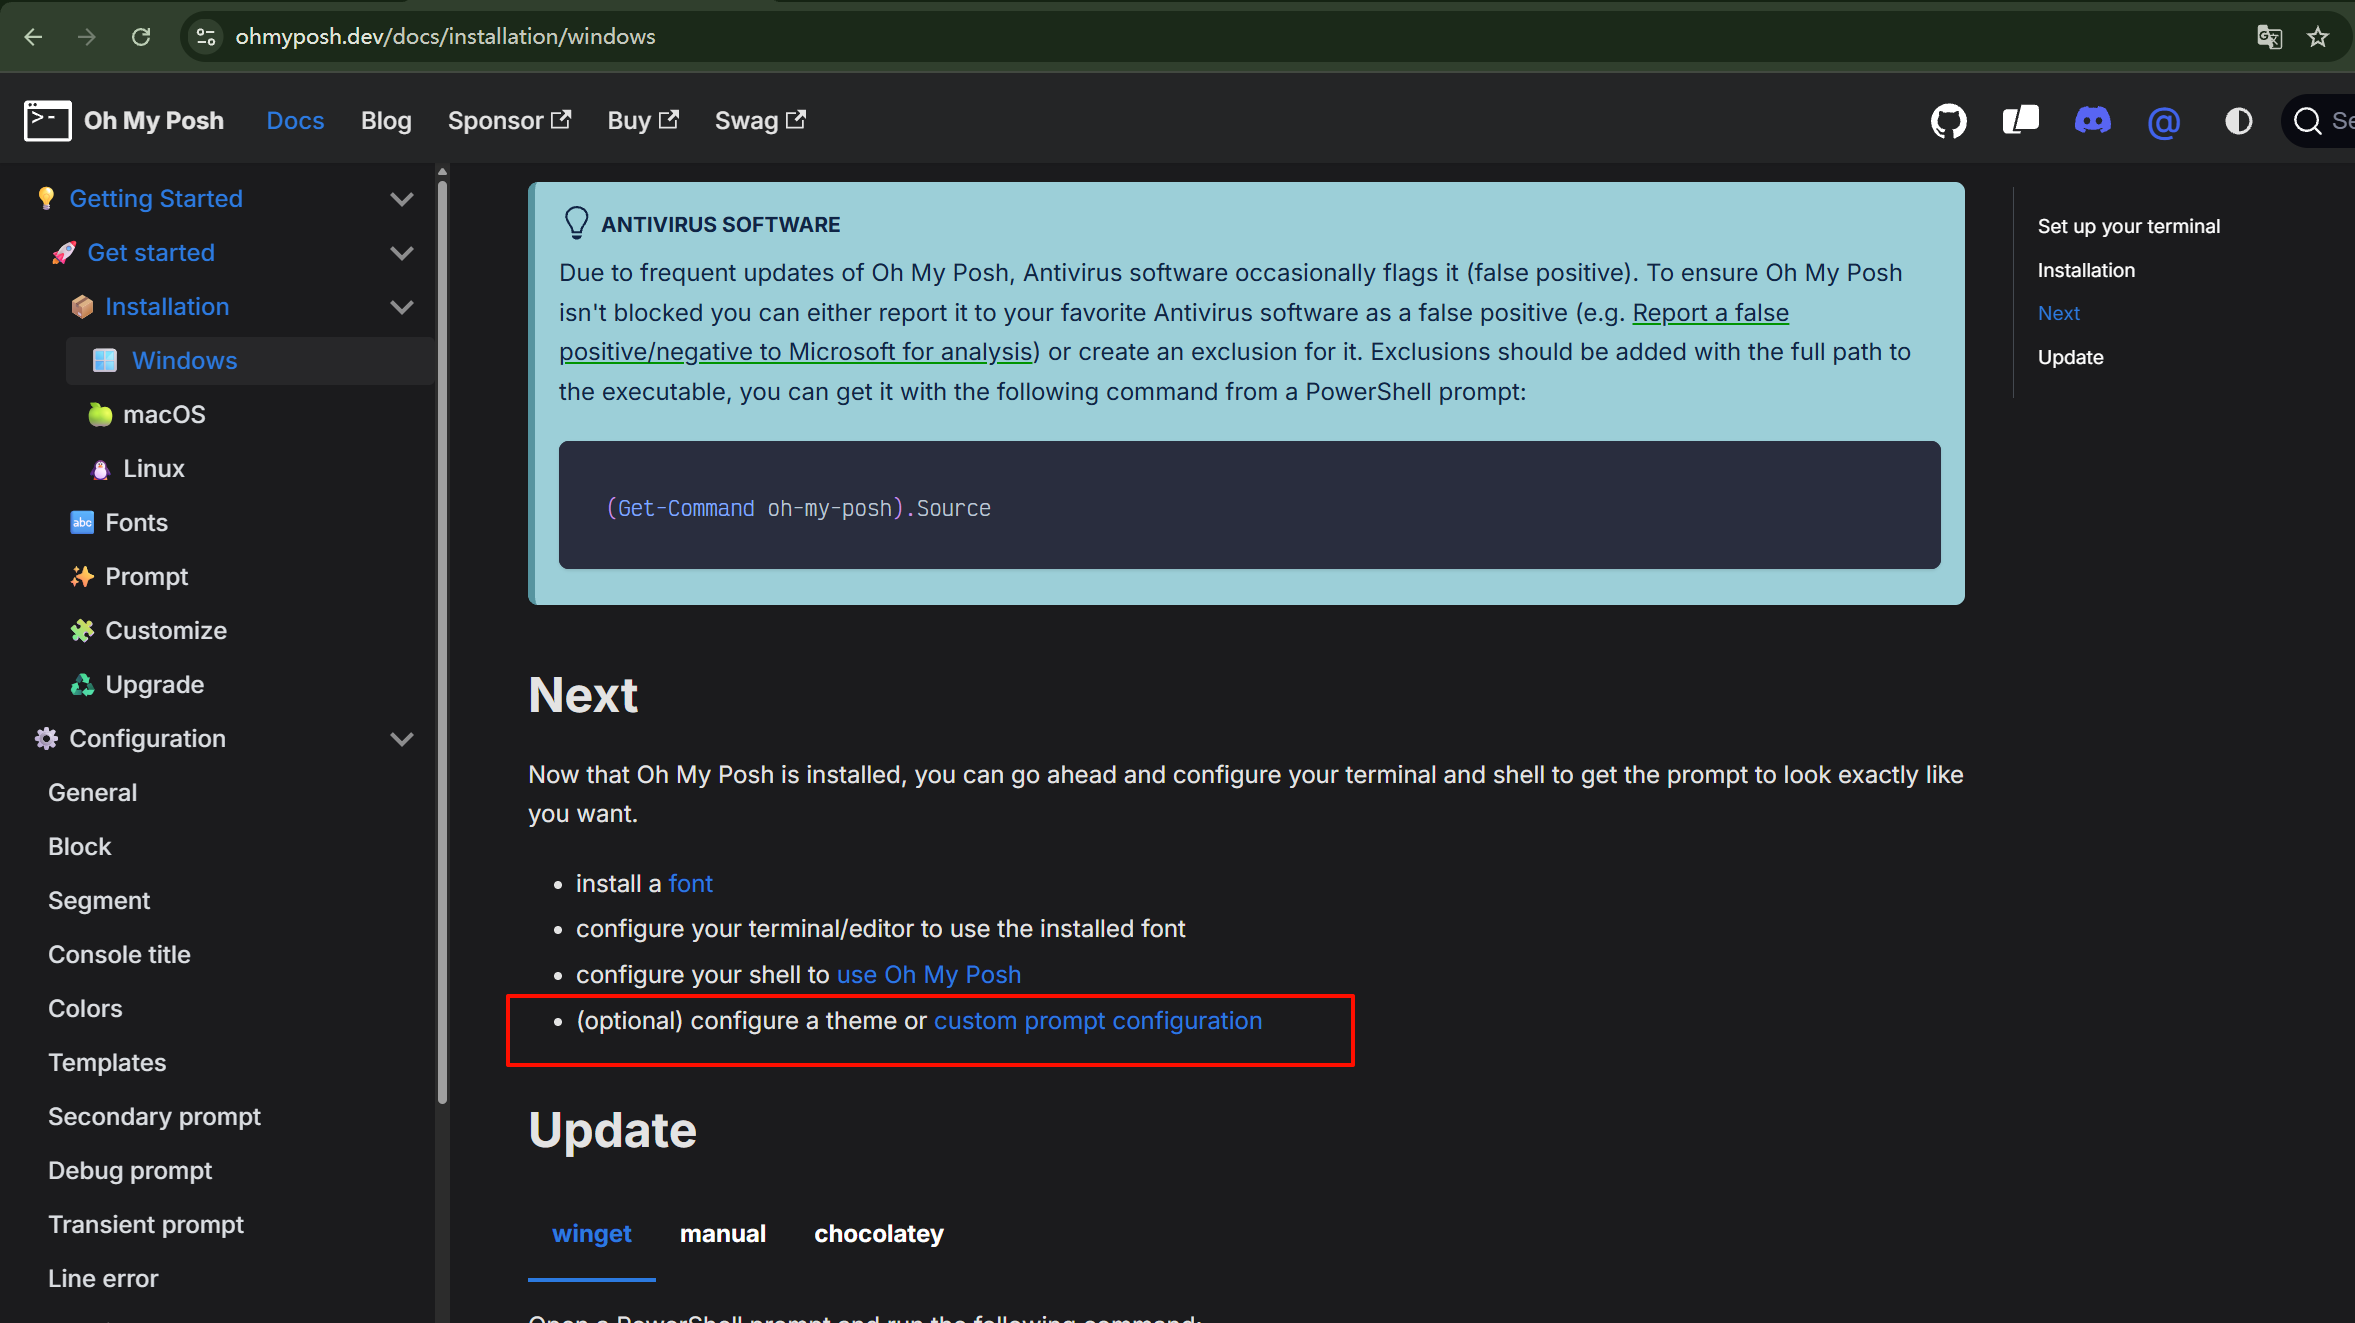Screen dimensions: 2355x1323
Task: Jump to Update in table of contents
Action: pos(2071,358)
